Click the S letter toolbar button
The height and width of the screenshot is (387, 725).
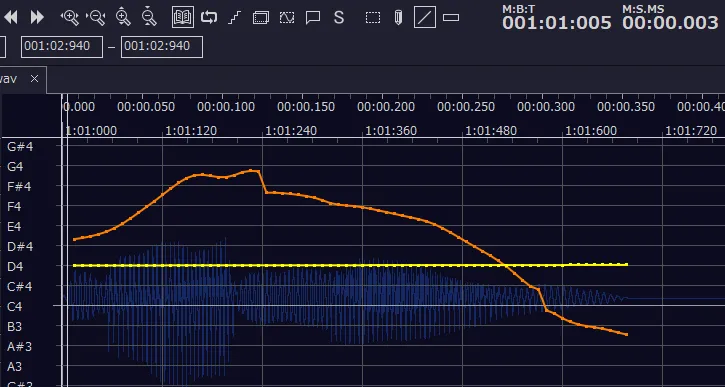pos(339,18)
